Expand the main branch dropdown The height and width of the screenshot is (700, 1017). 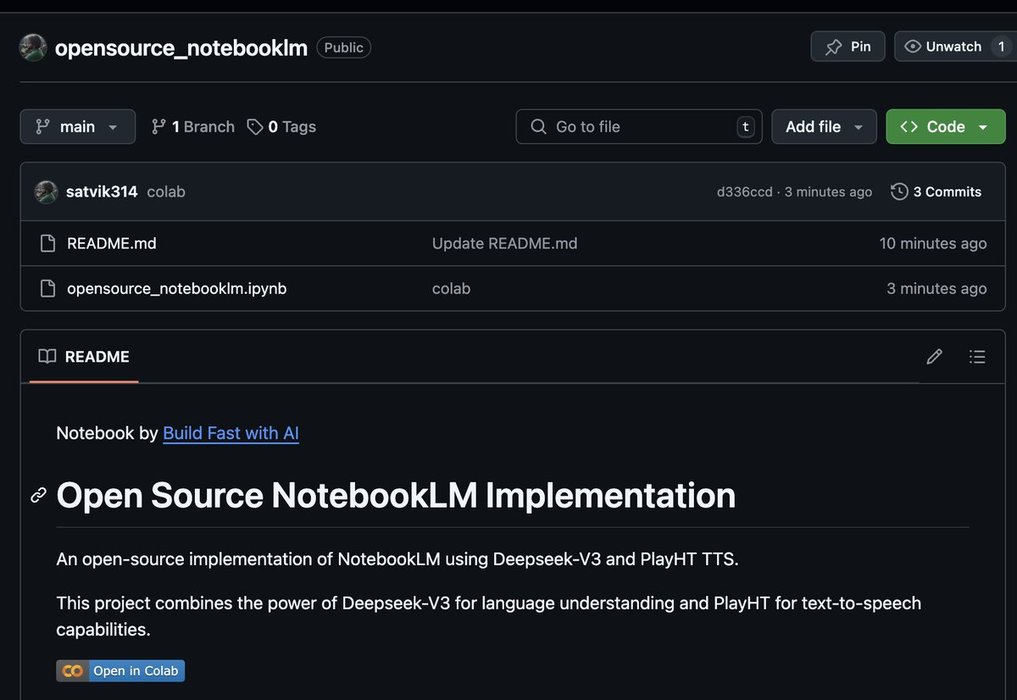pyautogui.click(x=77, y=127)
